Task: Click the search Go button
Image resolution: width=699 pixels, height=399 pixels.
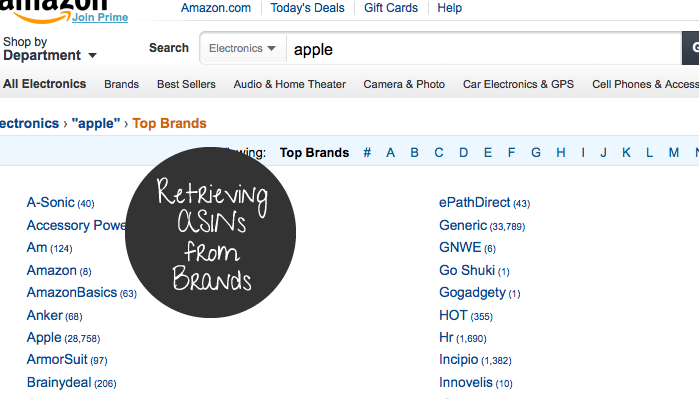Action: [691, 48]
